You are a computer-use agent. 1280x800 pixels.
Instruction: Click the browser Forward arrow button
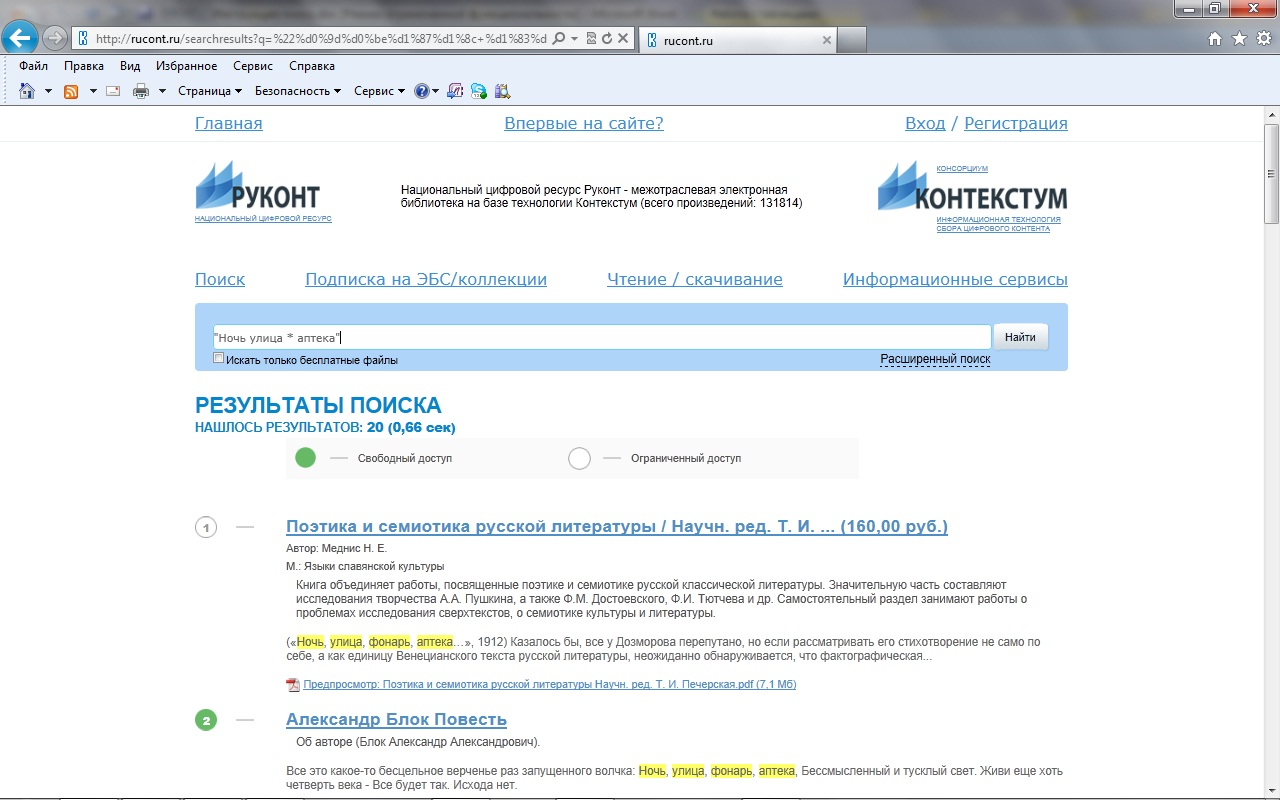click(x=55, y=39)
